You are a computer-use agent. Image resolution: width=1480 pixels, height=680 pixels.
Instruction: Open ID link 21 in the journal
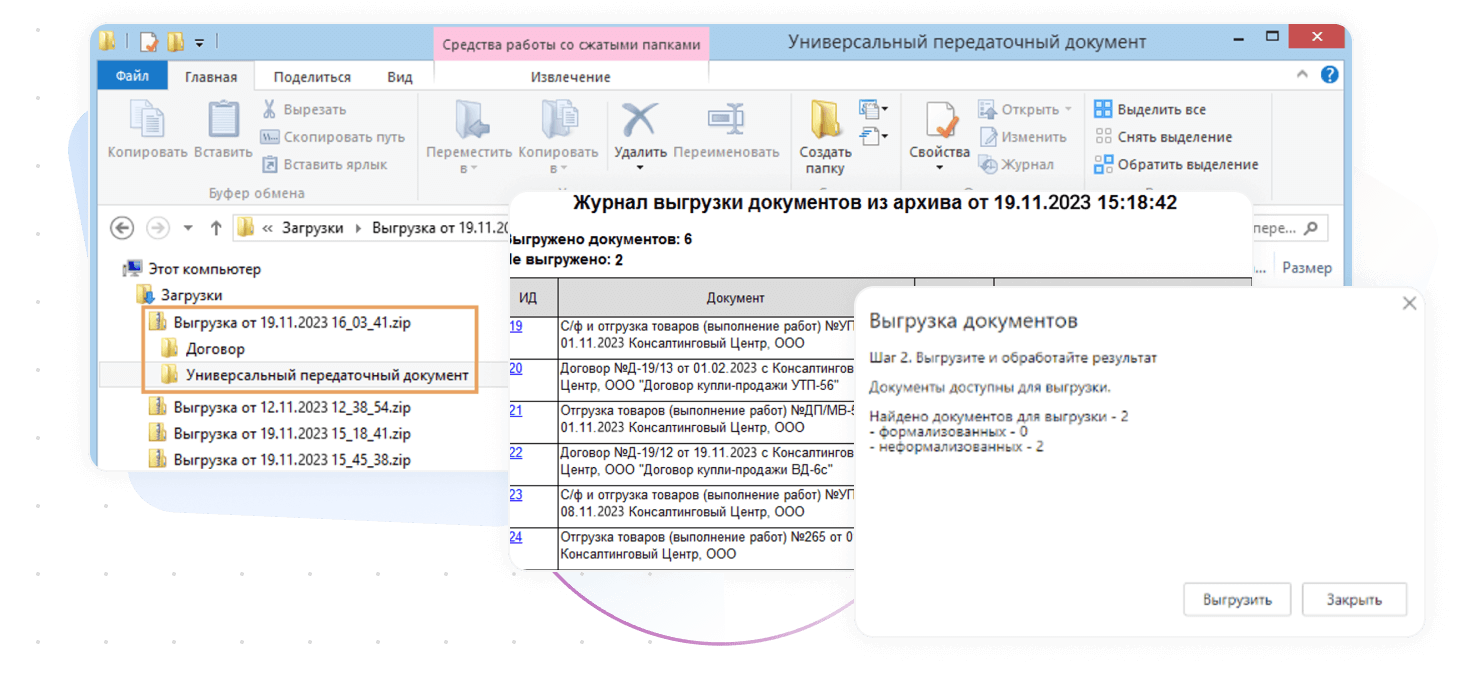tap(516, 410)
